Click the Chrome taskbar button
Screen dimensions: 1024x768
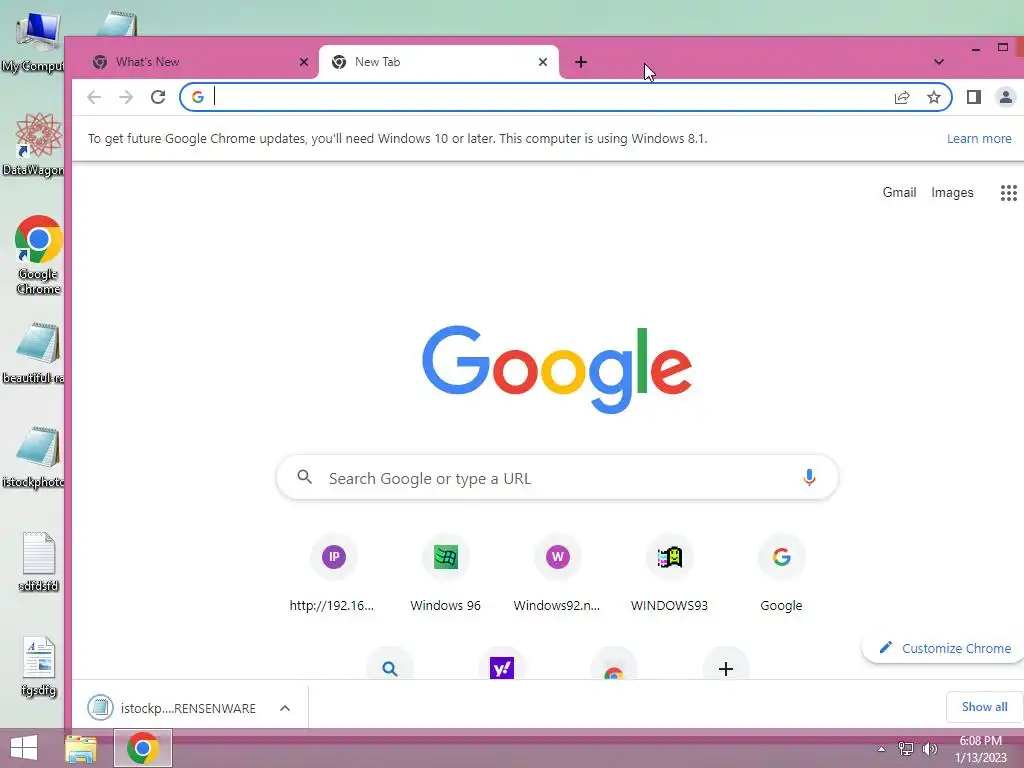click(142, 748)
